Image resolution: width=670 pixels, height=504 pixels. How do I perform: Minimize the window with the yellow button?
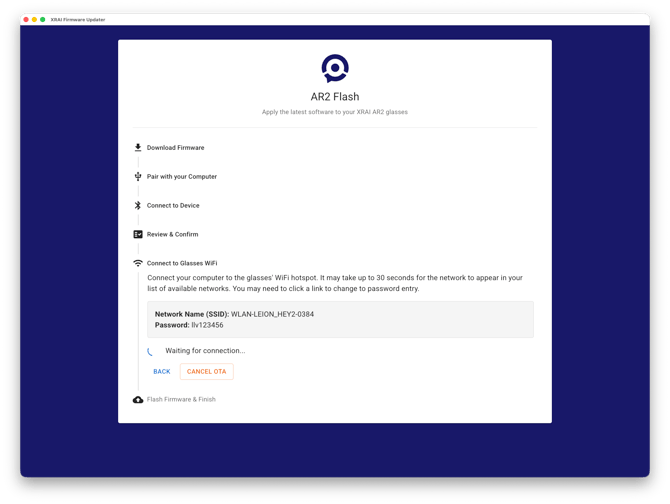(34, 20)
